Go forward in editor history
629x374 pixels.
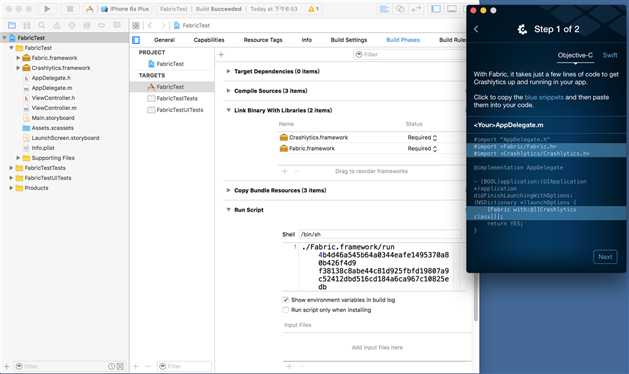coord(163,25)
